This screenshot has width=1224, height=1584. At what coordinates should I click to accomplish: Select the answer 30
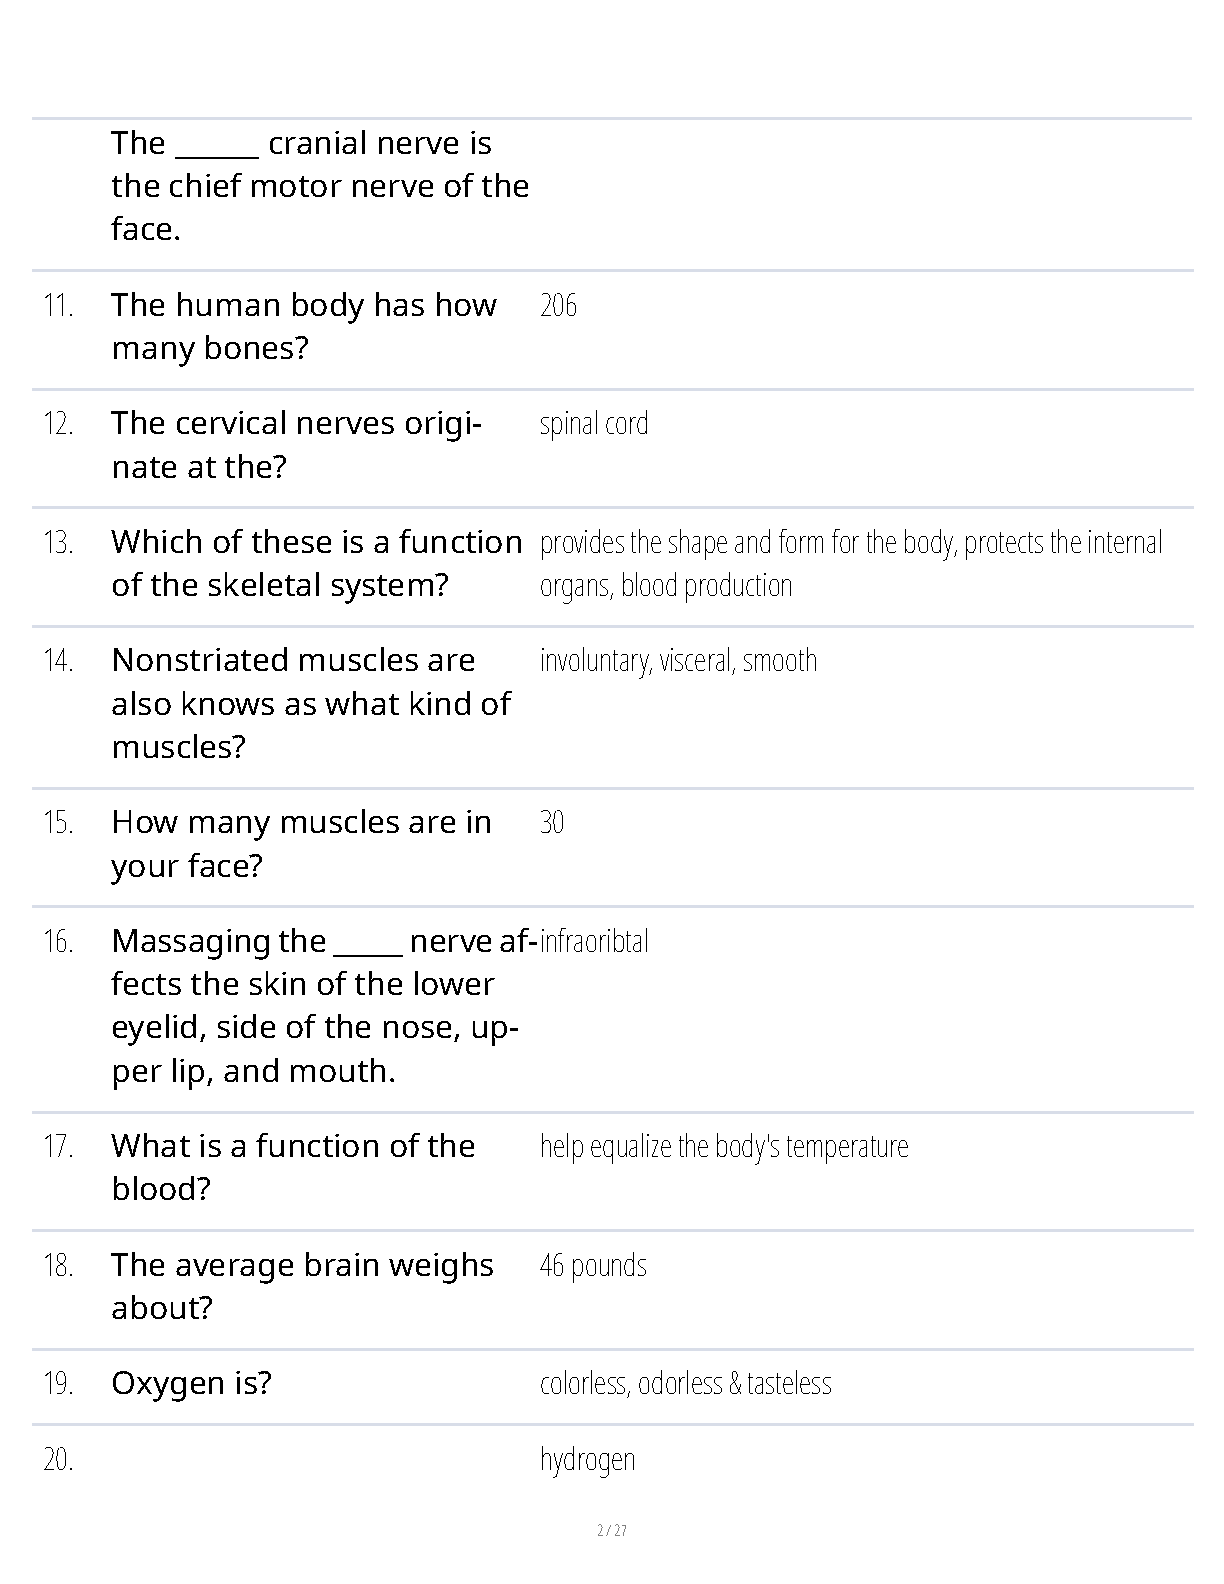552,822
